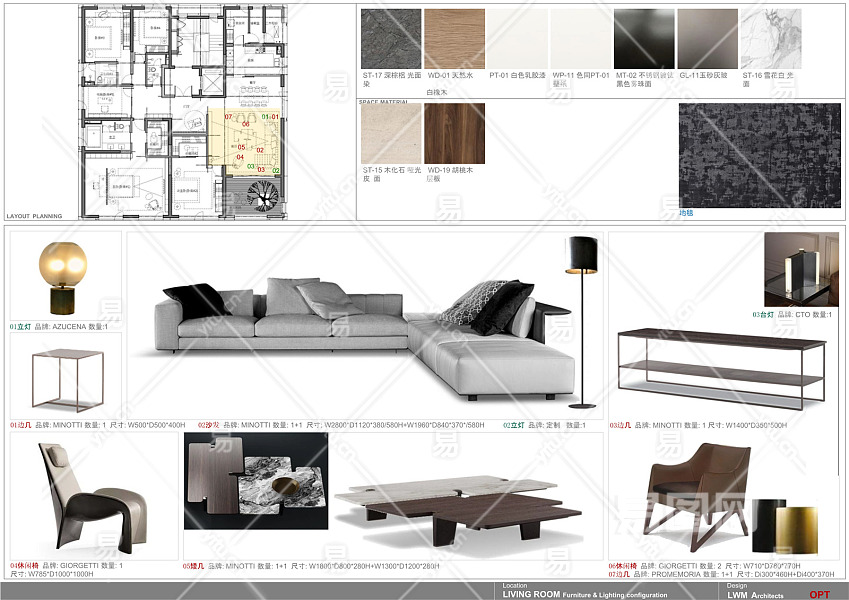This screenshot has height=600, width=849.
Task: Click the 'PT-01 白色乳胶漆' label text
Action: (517, 75)
